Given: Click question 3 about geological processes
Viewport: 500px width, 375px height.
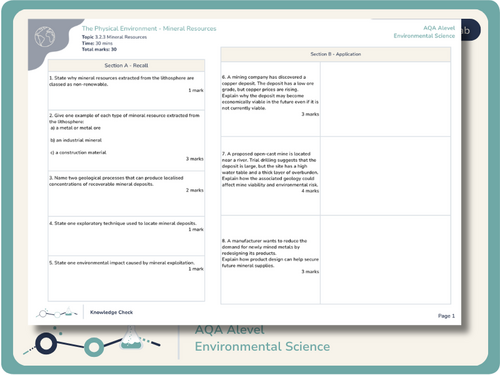Looking at the screenshot, I should click(x=116, y=181).
